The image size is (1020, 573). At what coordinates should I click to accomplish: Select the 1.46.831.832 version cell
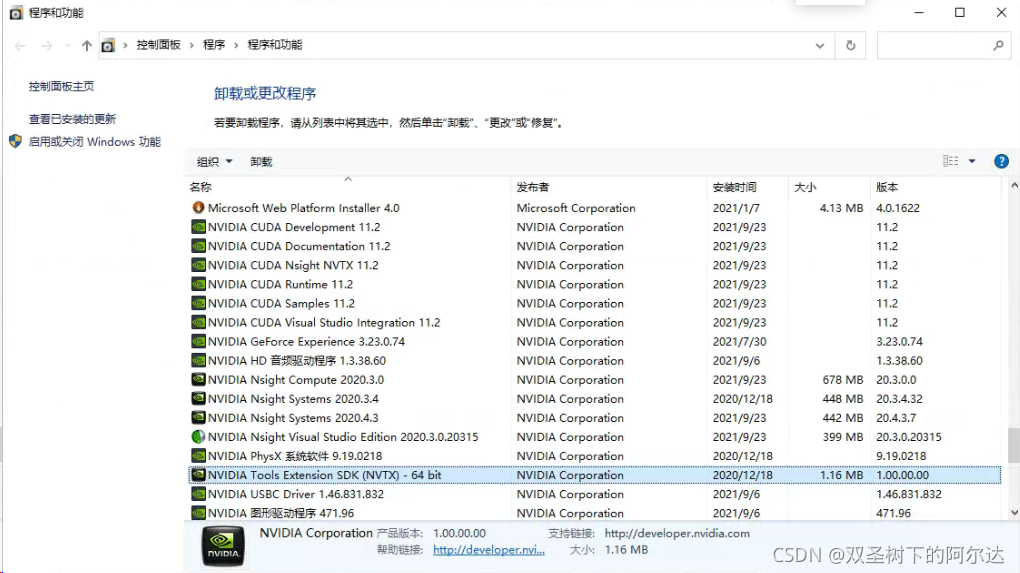(909, 494)
